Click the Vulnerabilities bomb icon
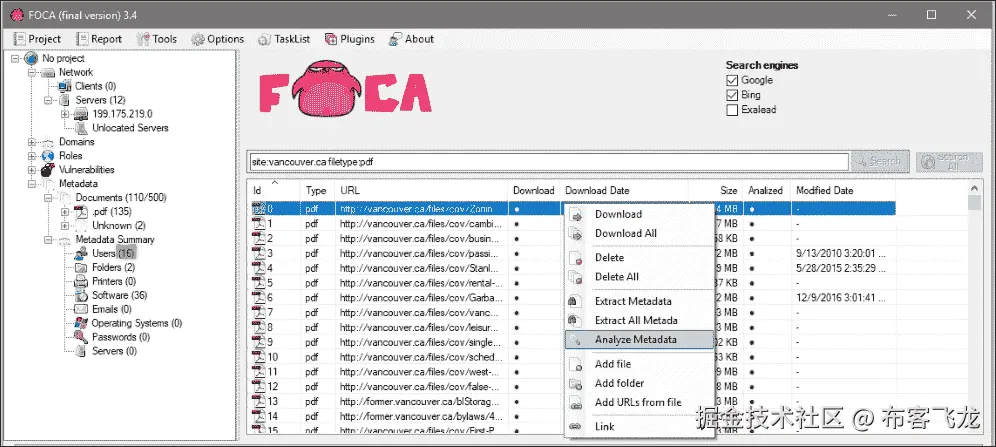996x447 pixels. (x=48, y=170)
